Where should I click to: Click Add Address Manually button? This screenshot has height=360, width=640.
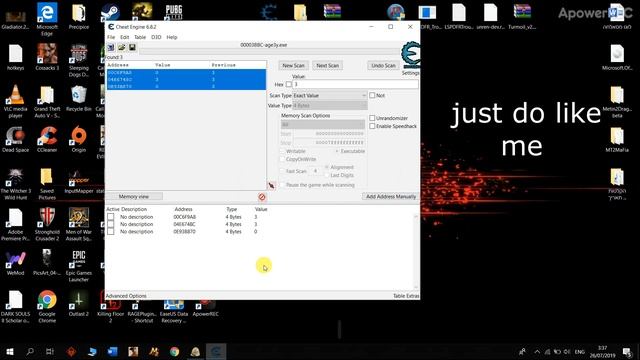tap(391, 197)
